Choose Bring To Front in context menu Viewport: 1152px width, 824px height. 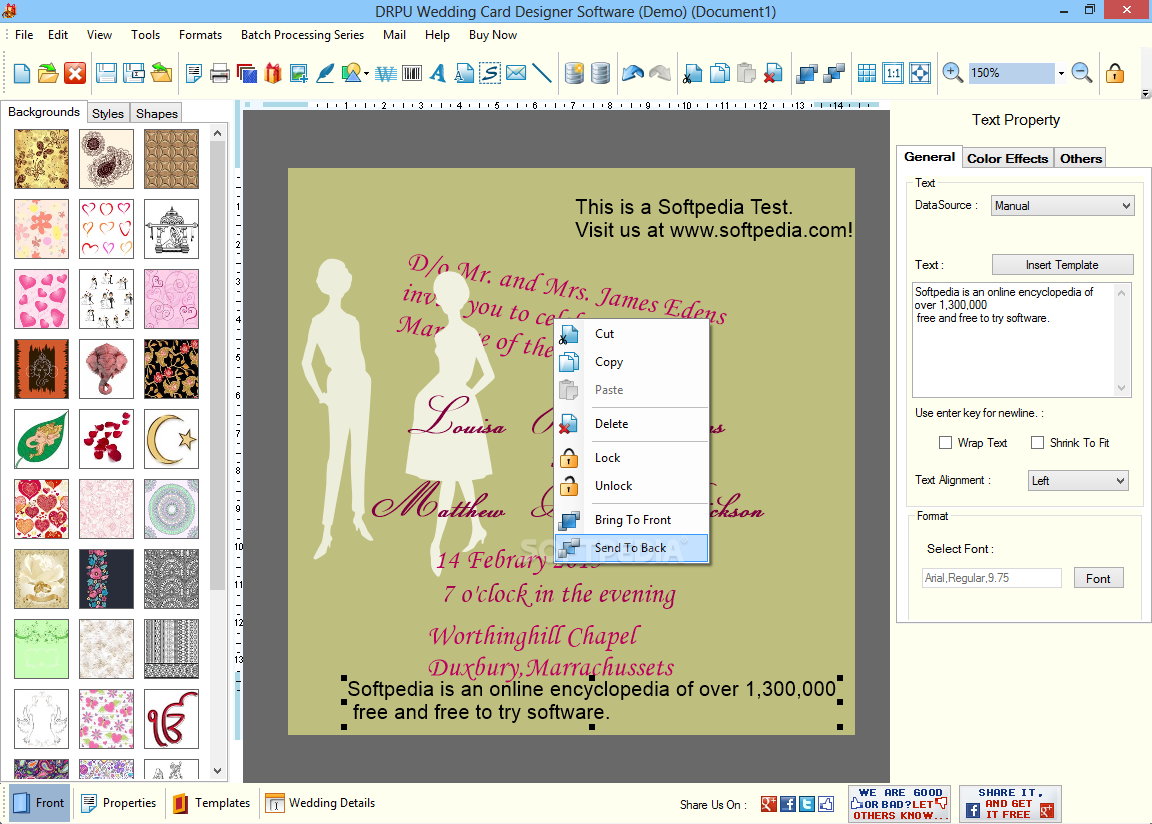click(631, 520)
